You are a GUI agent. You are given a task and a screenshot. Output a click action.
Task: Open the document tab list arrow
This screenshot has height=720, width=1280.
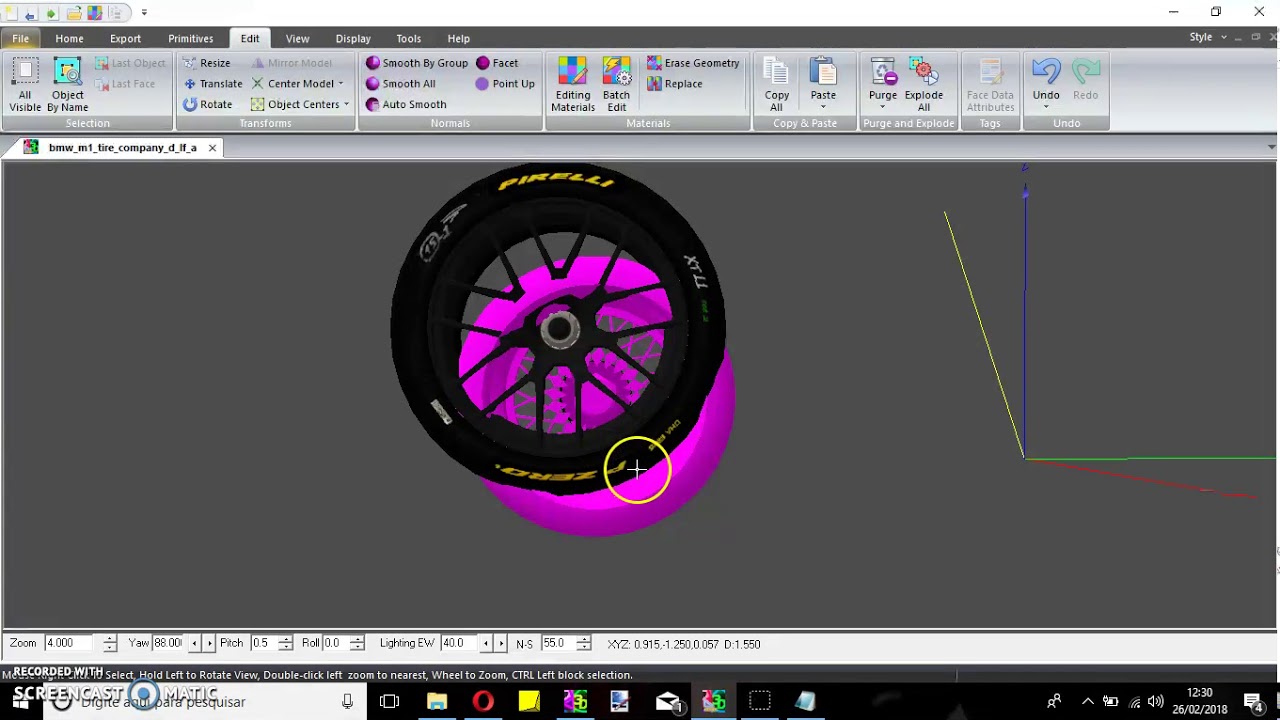tap(1271, 147)
